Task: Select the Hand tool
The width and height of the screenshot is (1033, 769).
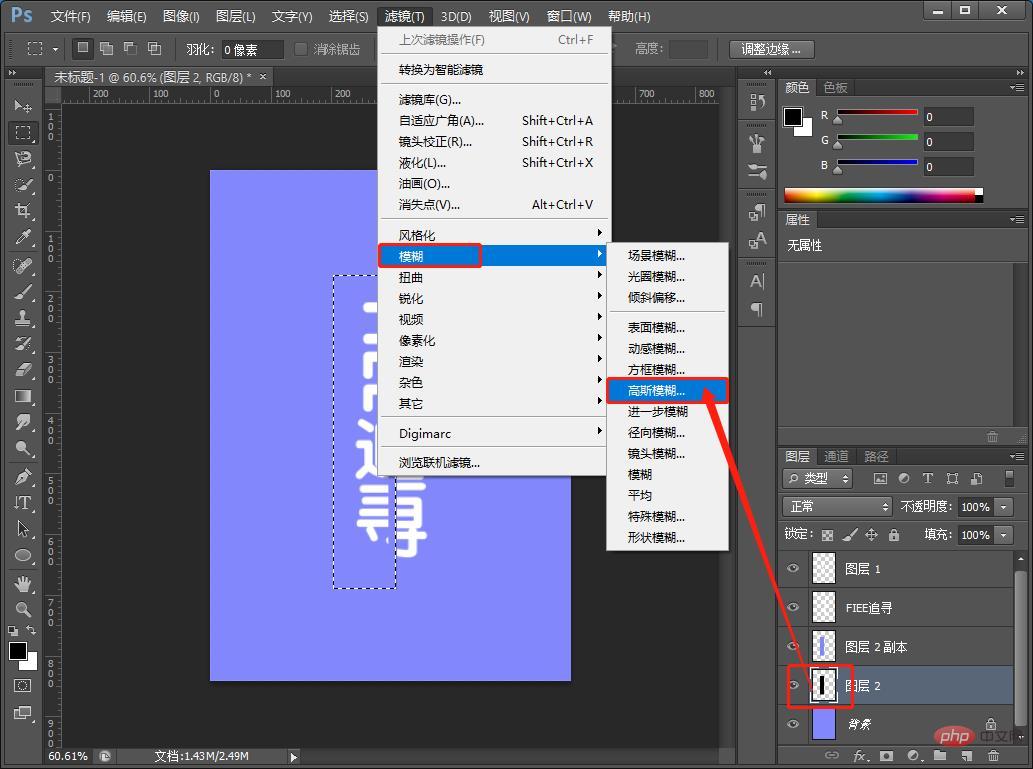Action: point(23,583)
